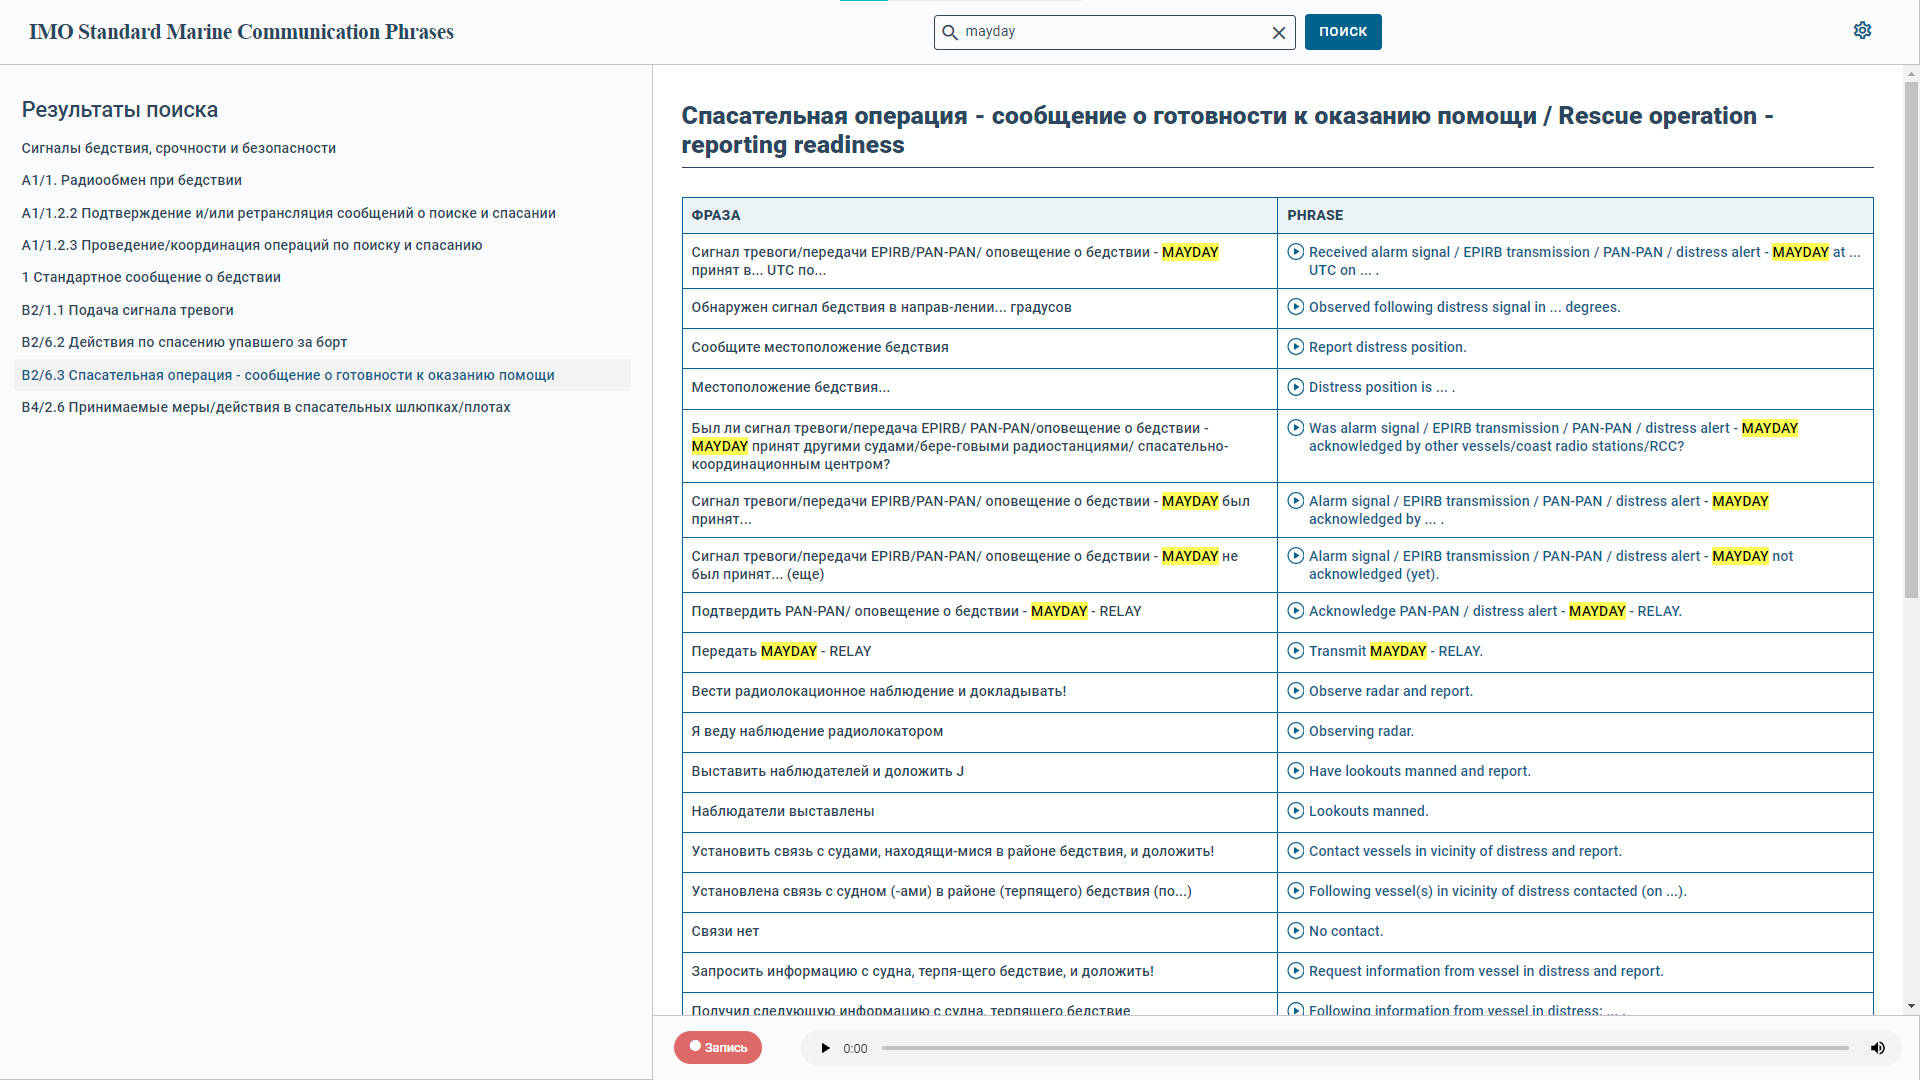This screenshot has width=1920, height=1080.
Task: Play audio for 'No contact'
Action: tap(1296, 931)
